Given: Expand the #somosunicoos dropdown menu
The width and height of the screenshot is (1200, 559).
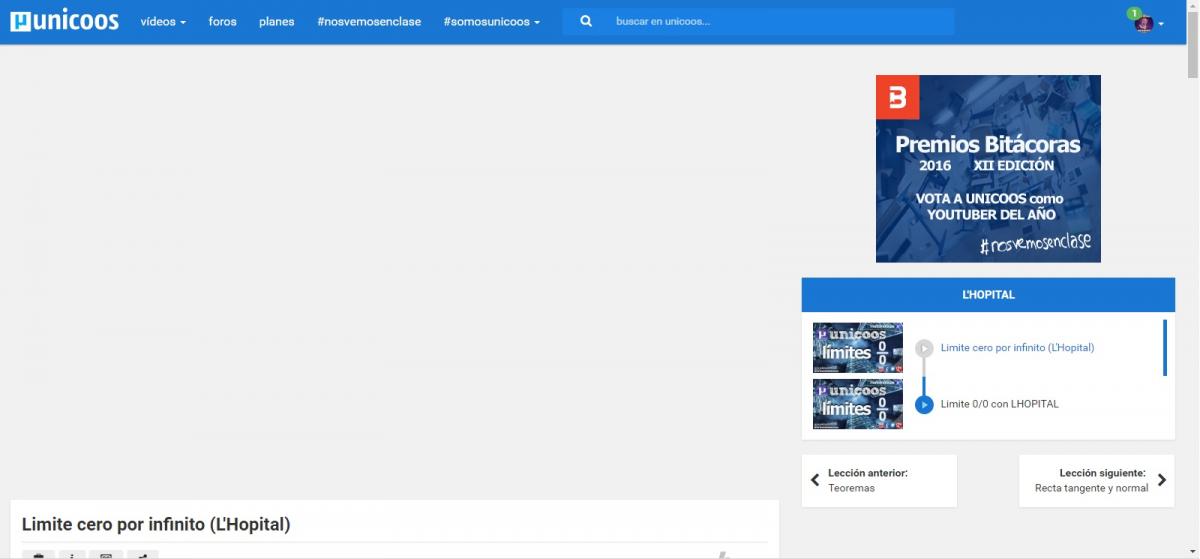Looking at the screenshot, I should click(491, 21).
